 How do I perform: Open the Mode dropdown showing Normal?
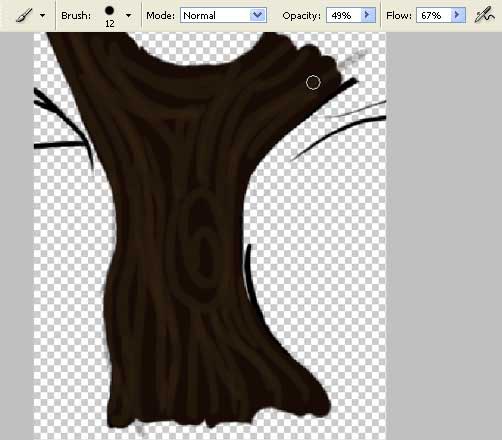click(x=223, y=15)
